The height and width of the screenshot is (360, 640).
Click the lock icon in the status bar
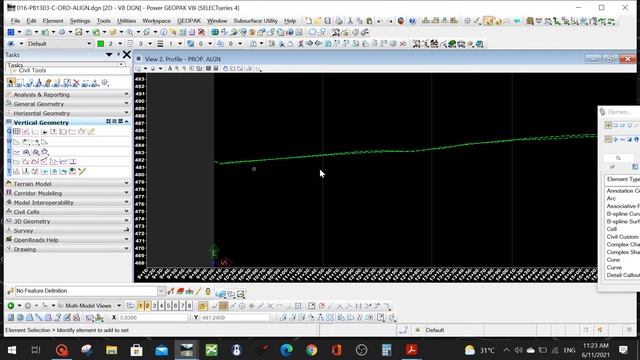pos(418,330)
